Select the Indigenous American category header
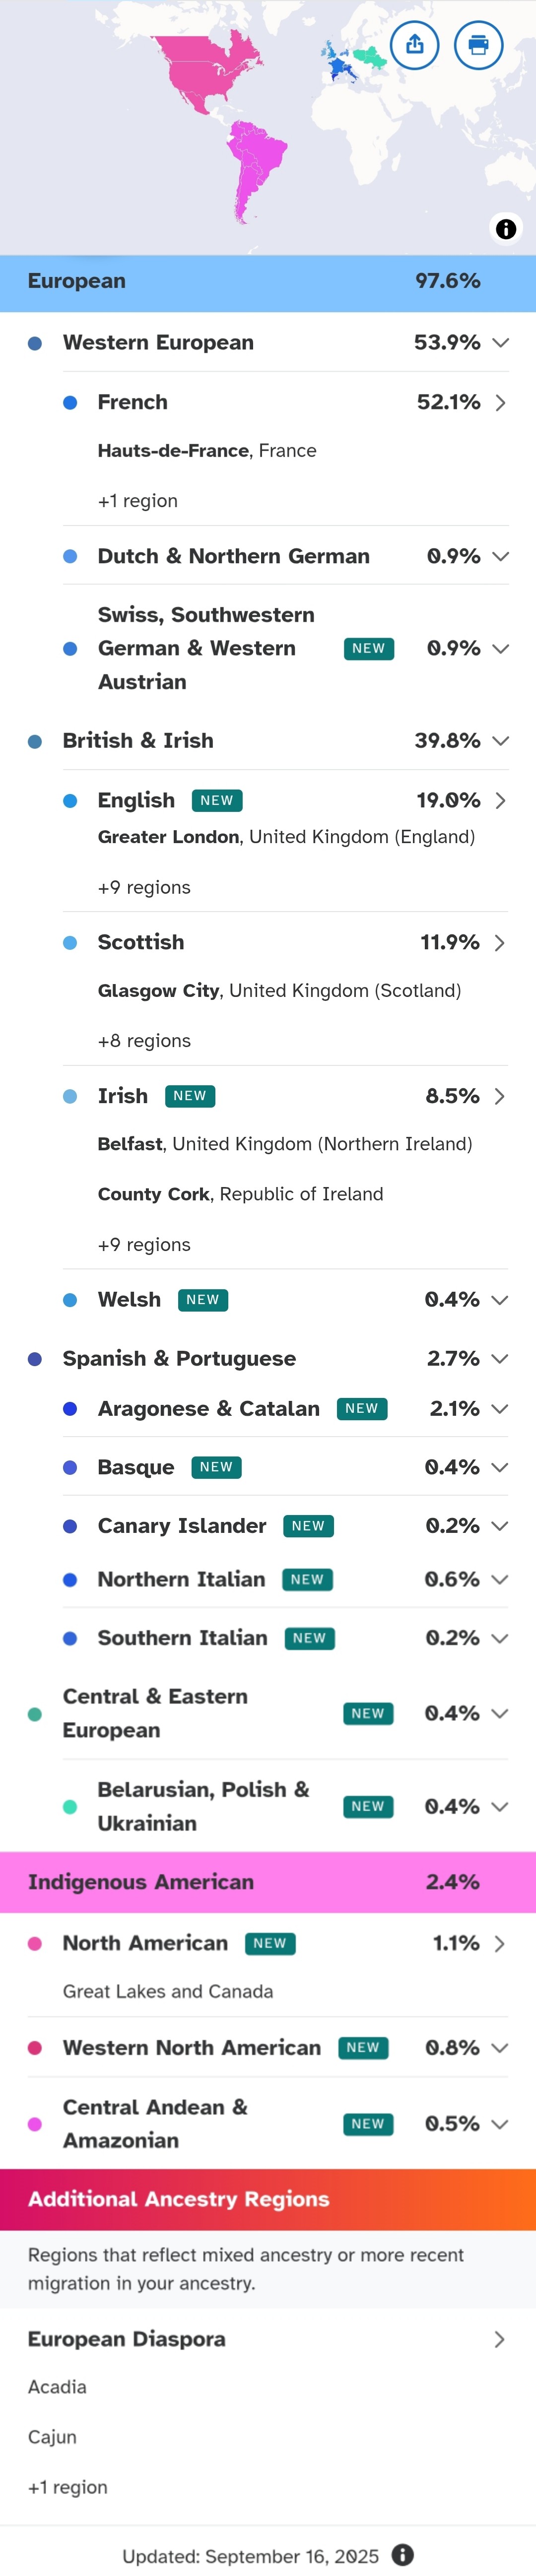This screenshot has width=536, height=2576. 268,1882
